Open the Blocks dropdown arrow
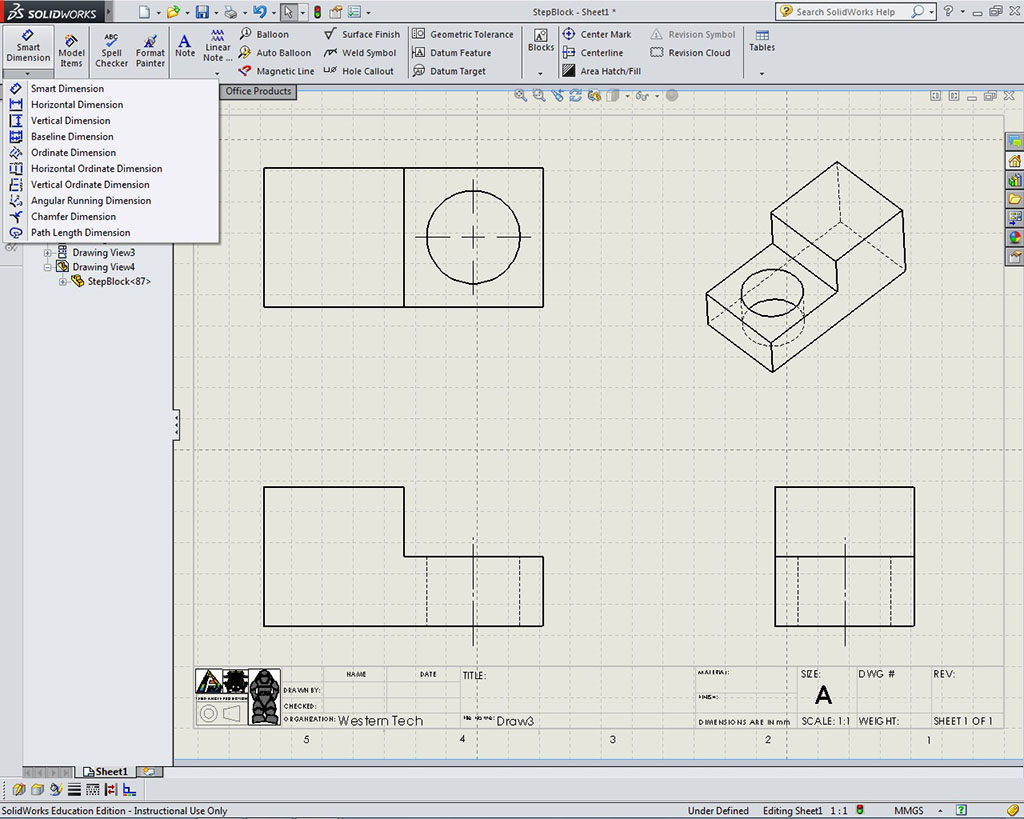The width and height of the screenshot is (1024, 819). tap(541, 73)
